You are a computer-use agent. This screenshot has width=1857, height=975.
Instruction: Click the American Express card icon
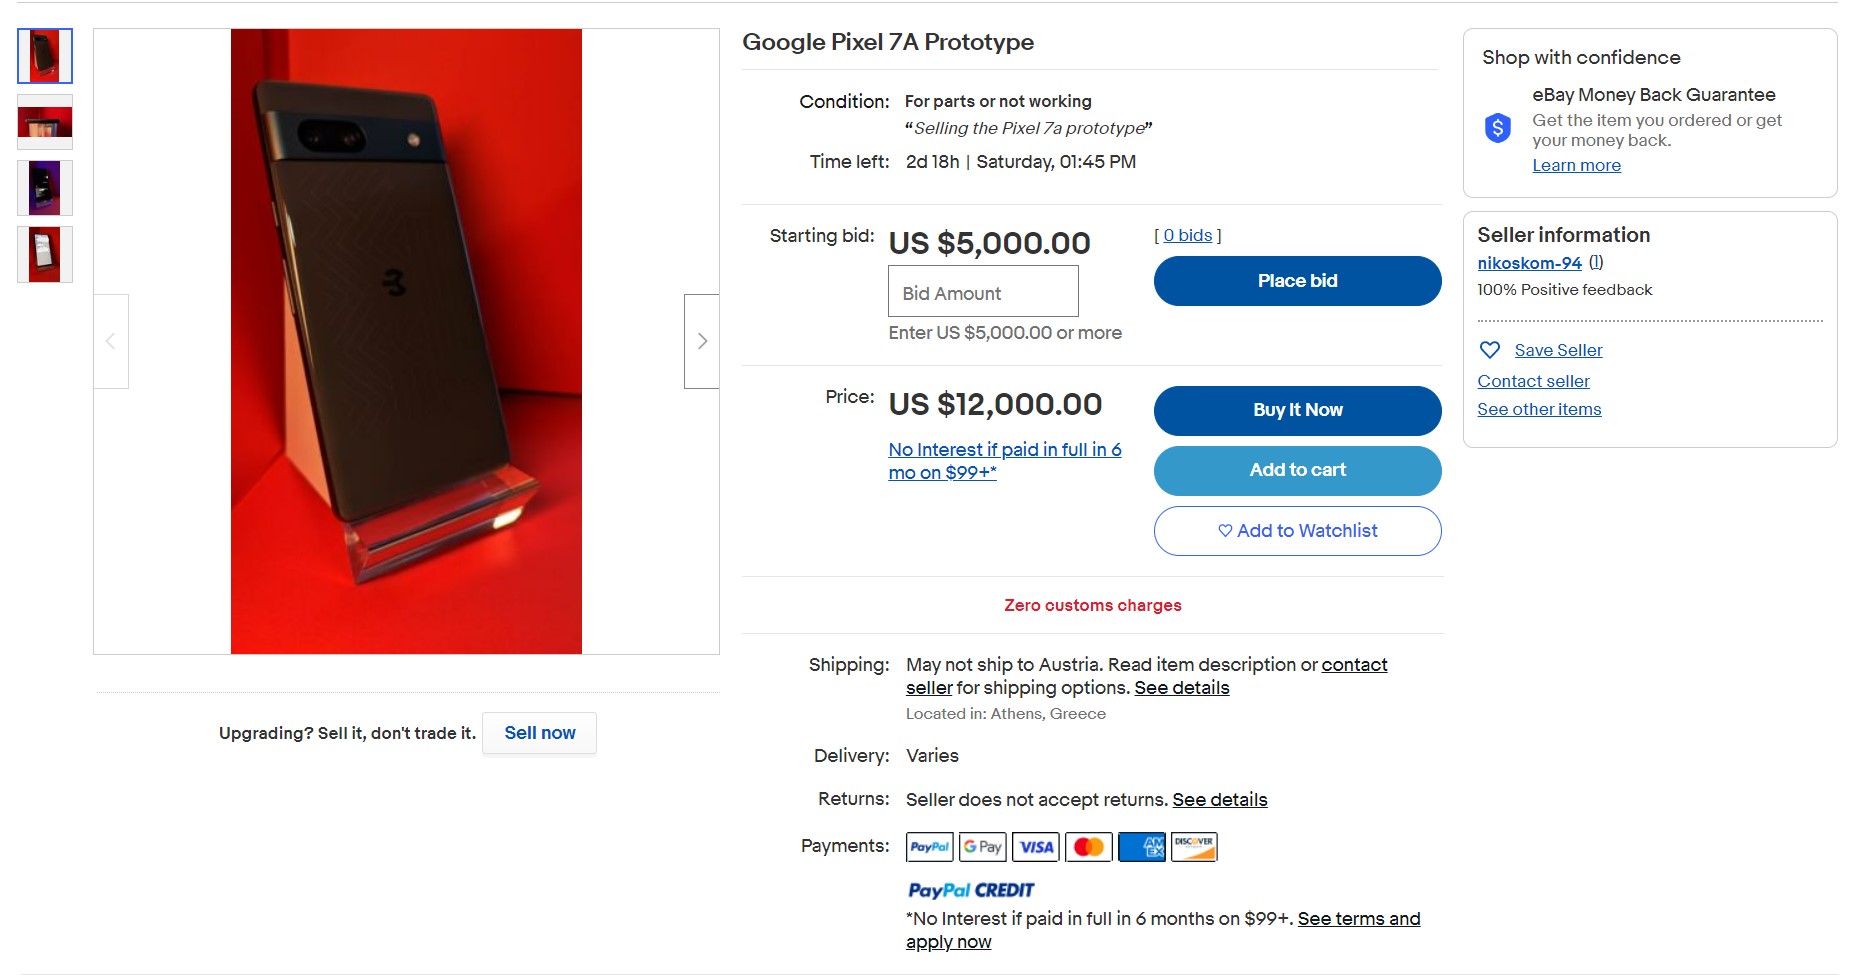(x=1142, y=847)
